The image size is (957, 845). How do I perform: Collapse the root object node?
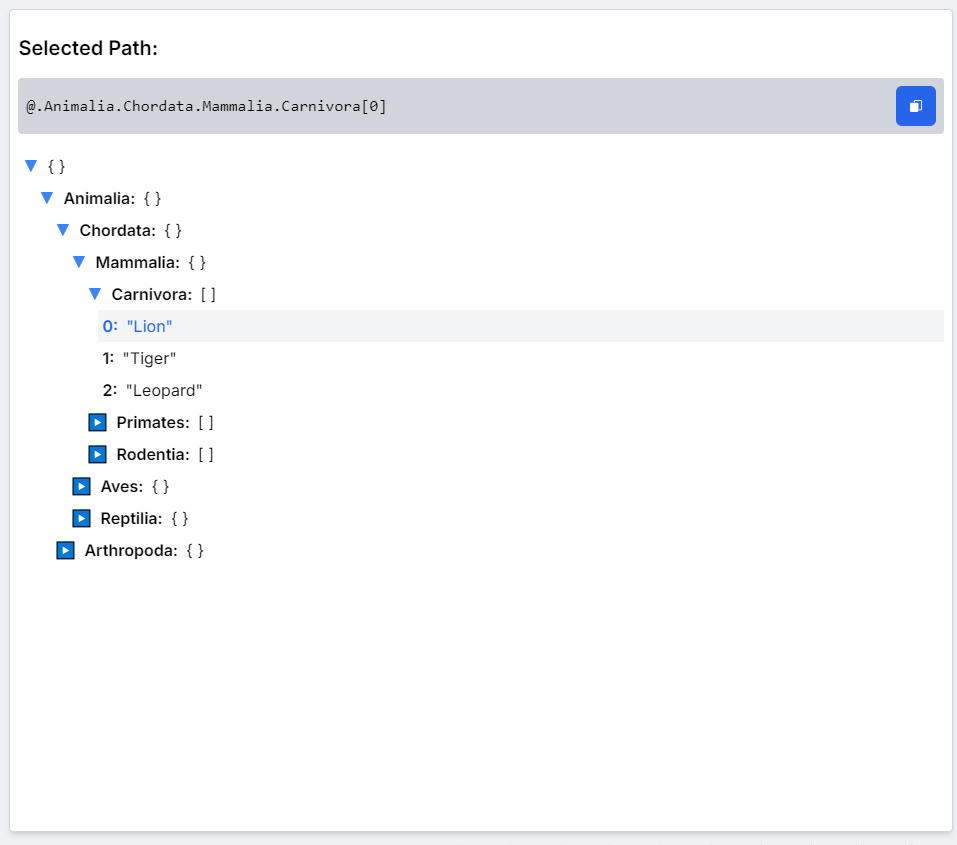(30, 166)
